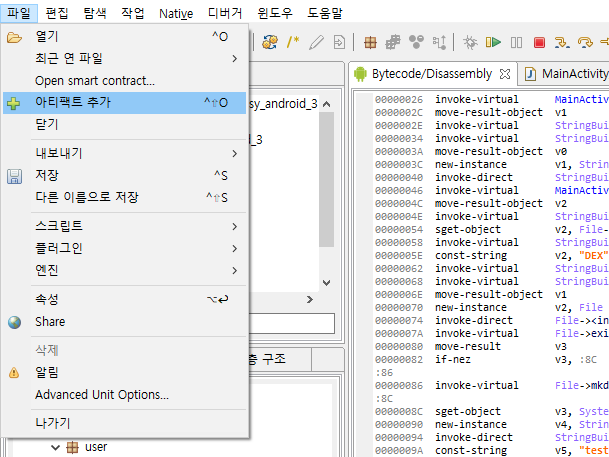Image resolution: width=609 pixels, height=457 pixels.
Task: Click the filter input field below project tree
Action: pos(291,323)
